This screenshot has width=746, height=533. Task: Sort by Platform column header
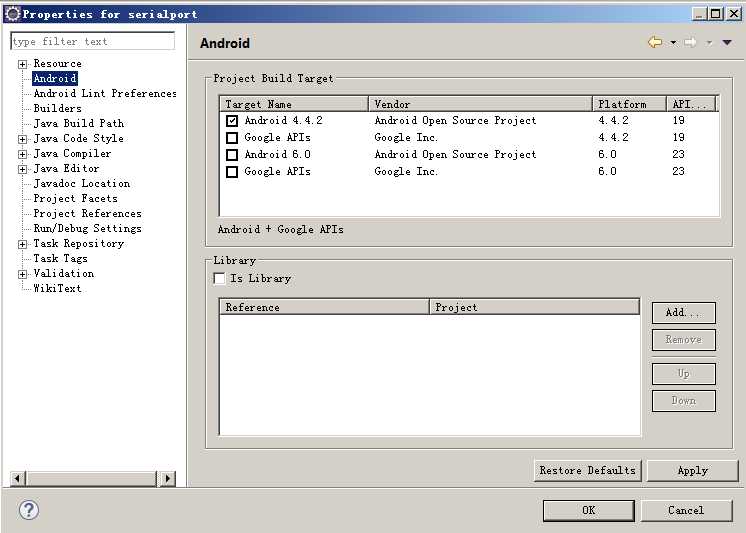tap(629, 104)
